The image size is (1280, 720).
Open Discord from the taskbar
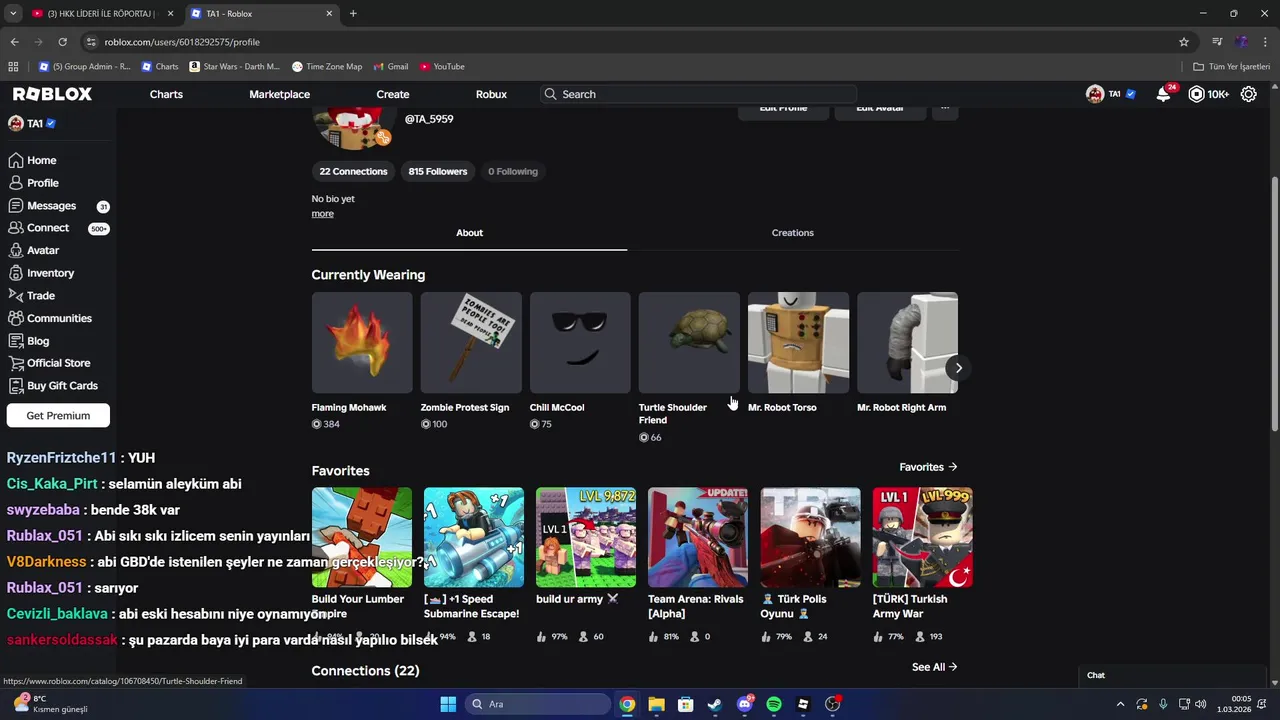point(744,704)
